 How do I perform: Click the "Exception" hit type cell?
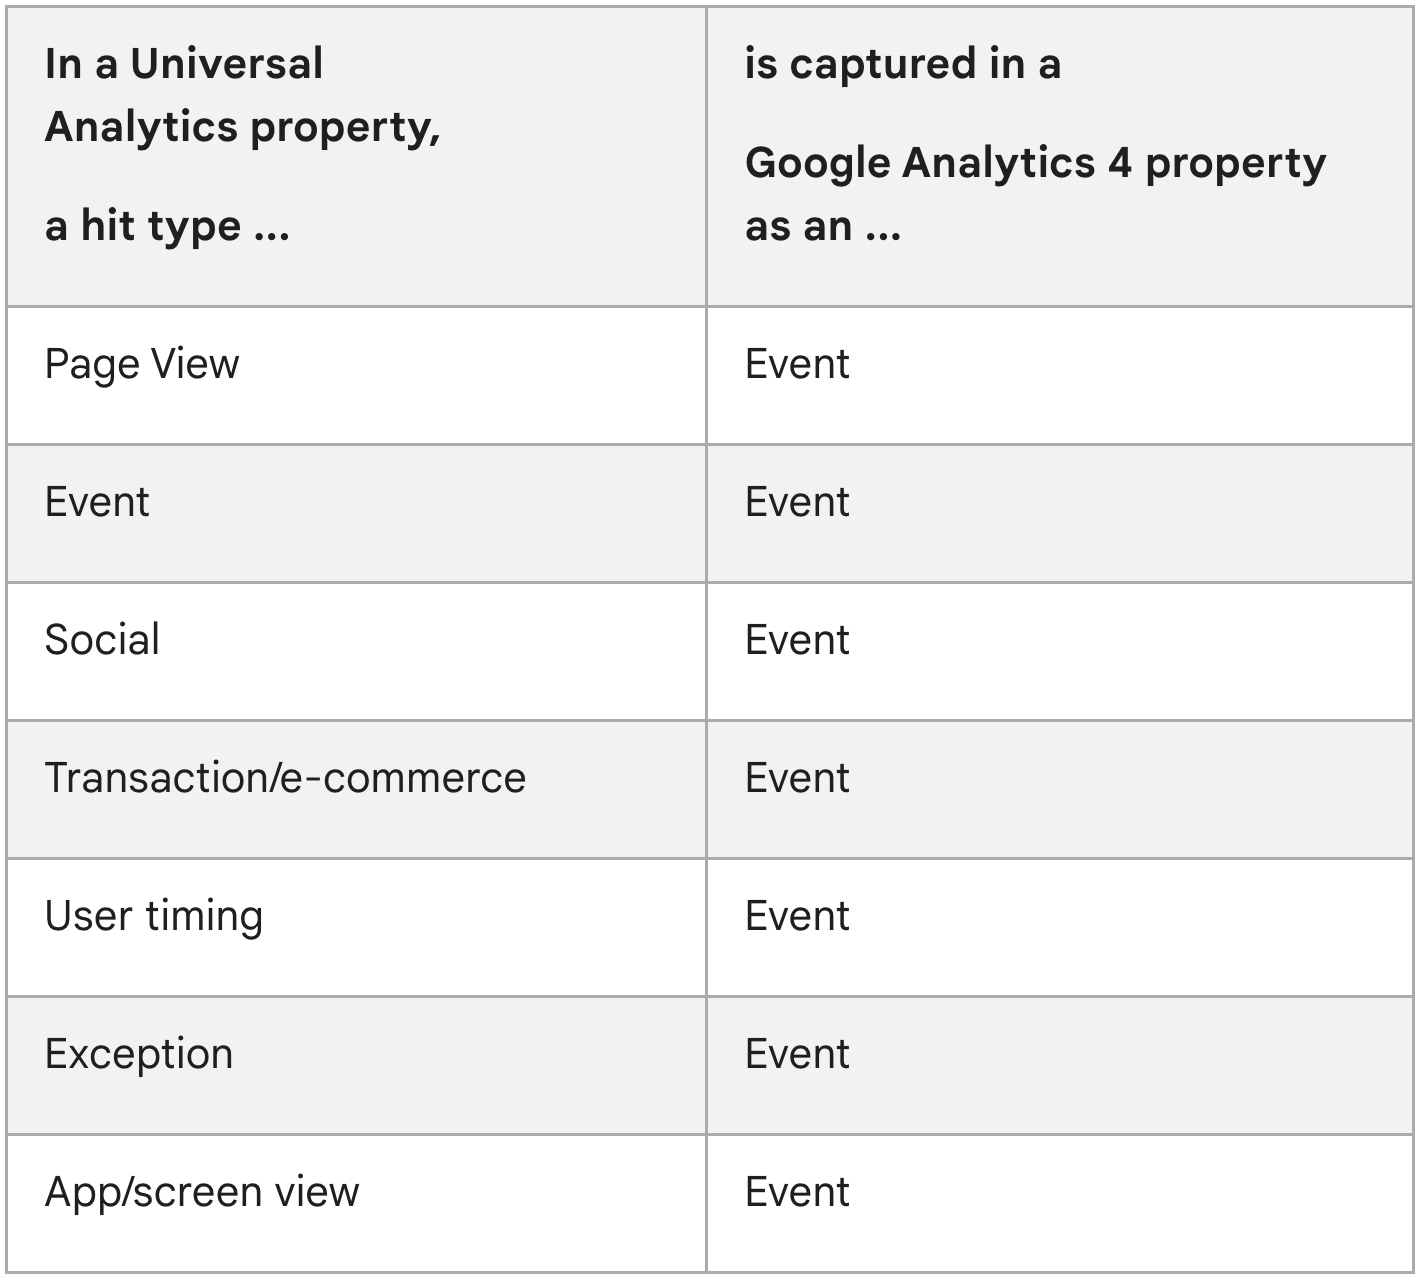coord(139,1054)
